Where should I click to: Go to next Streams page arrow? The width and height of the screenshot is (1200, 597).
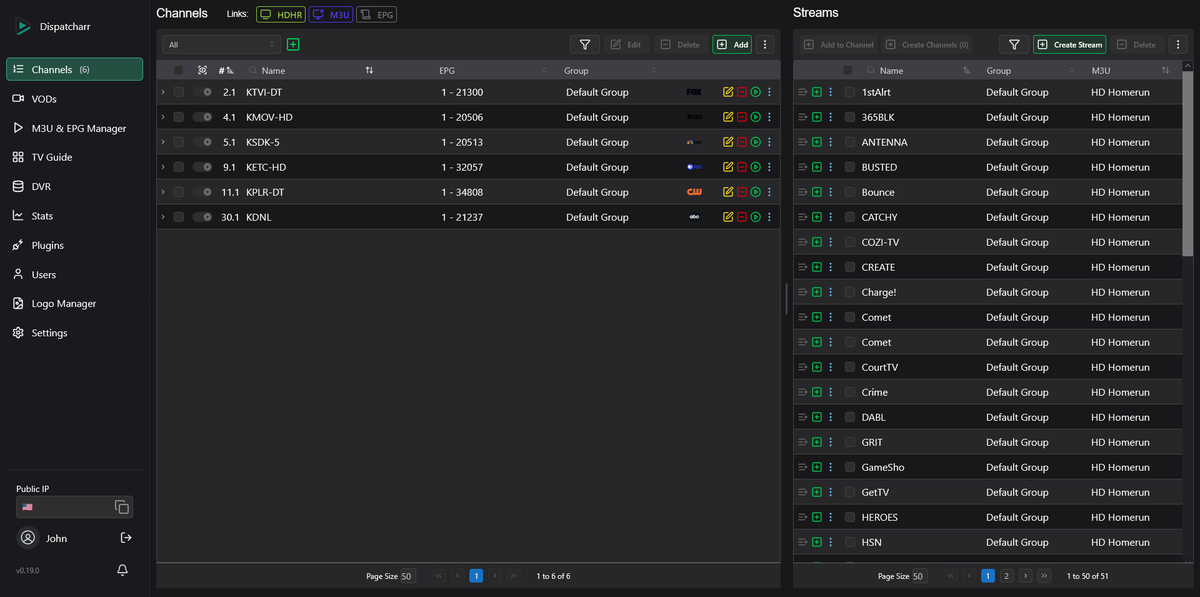pos(1025,576)
